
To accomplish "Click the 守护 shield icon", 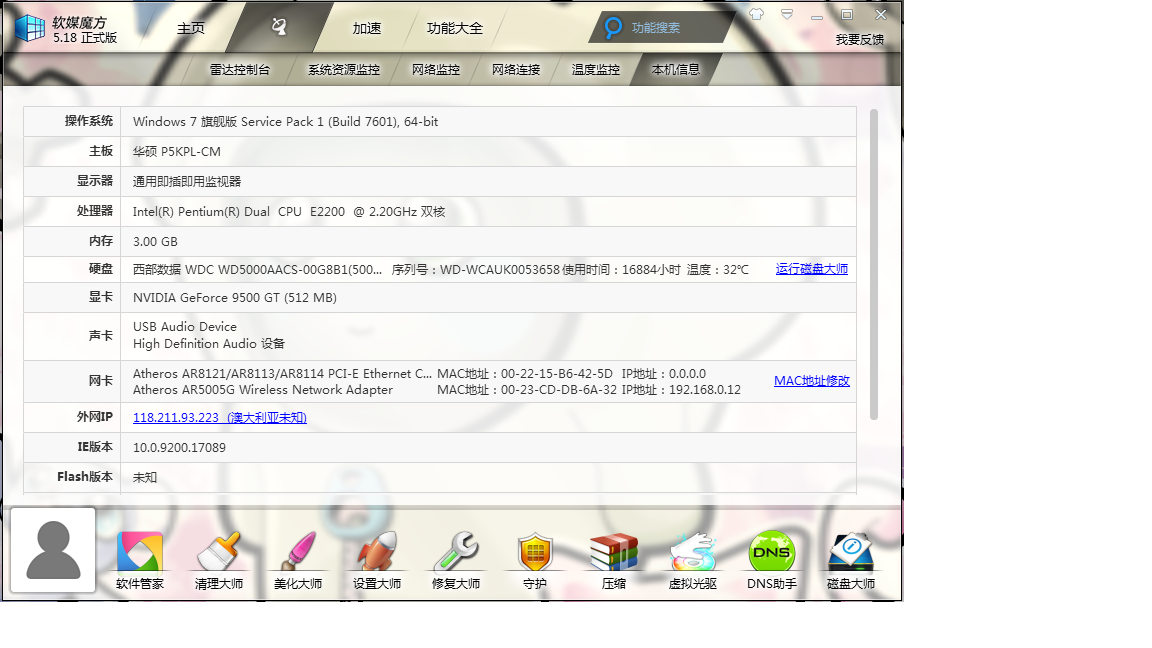I will (535, 560).
